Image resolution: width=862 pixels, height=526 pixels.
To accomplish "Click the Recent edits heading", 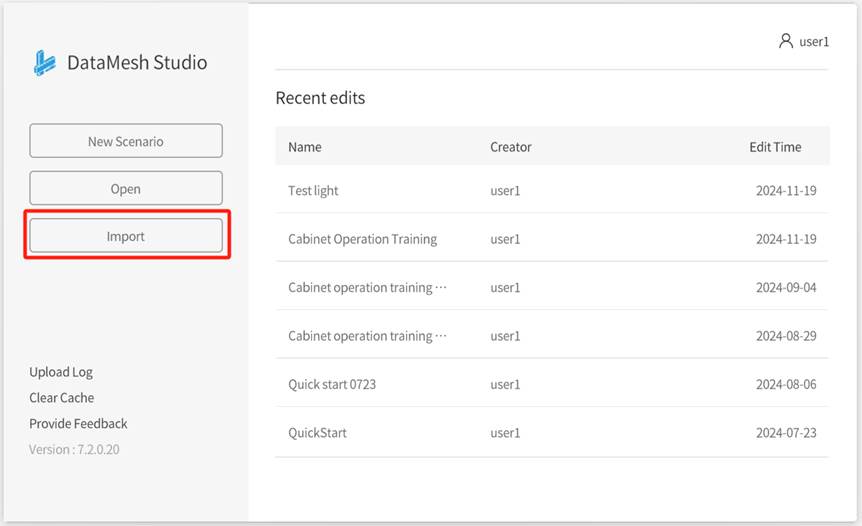I will (x=320, y=98).
